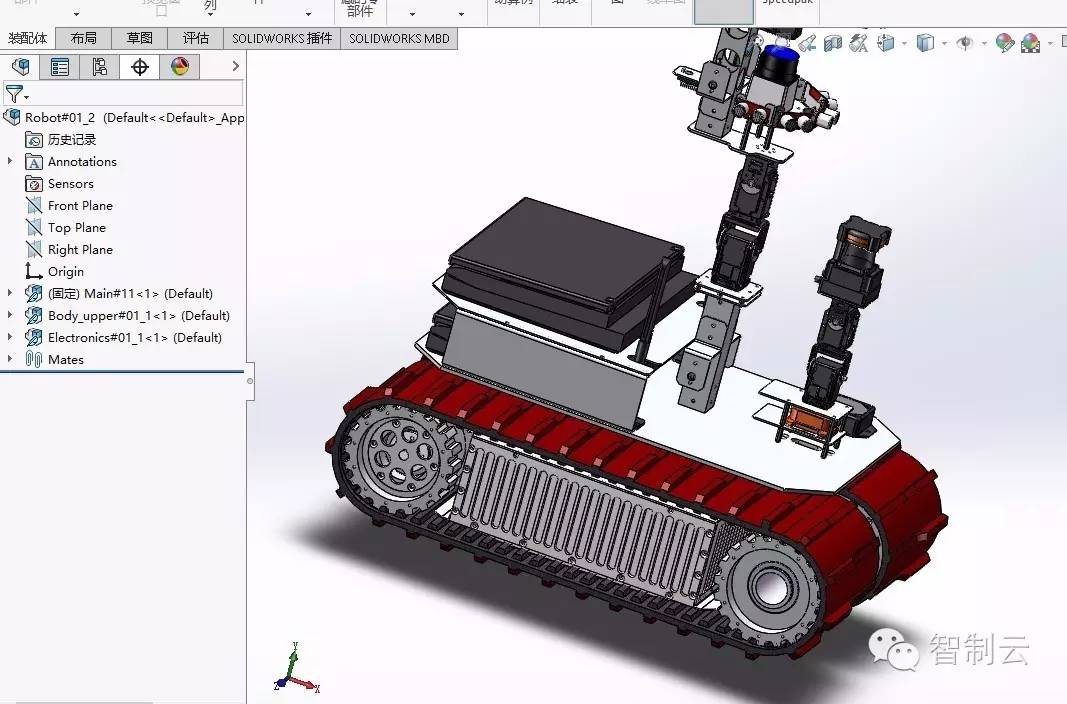This screenshot has width=1067, height=704.
Task: Open the Display Style dropdown arrow
Action: click(x=944, y=44)
